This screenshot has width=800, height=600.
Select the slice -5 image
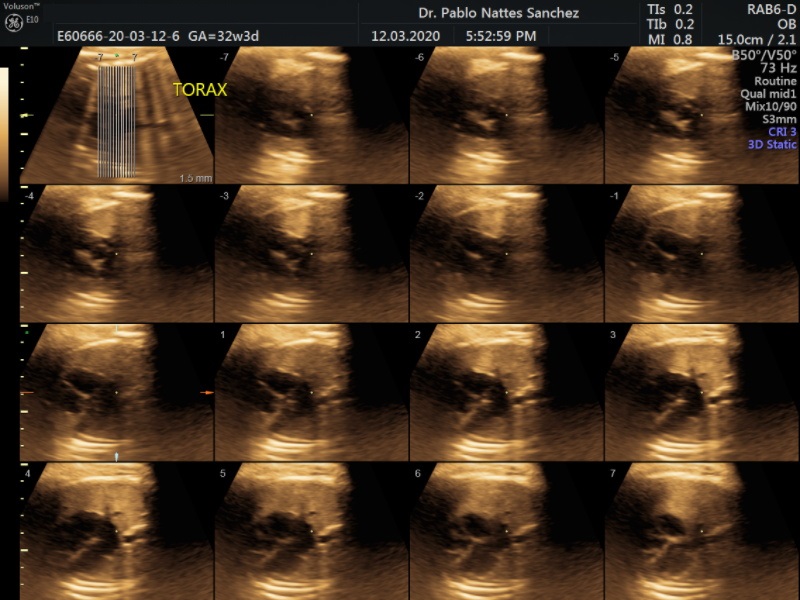700,115
